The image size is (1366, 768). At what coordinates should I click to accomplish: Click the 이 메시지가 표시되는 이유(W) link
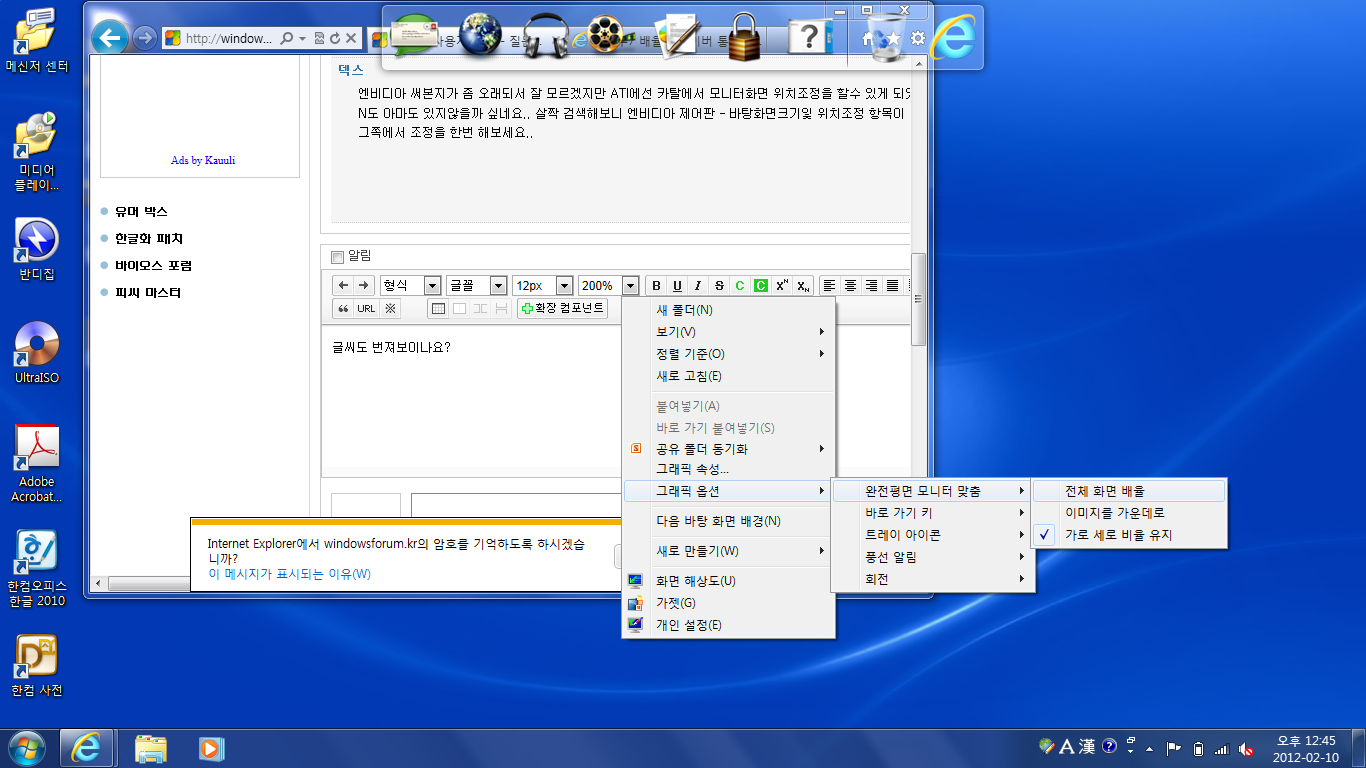click(289, 574)
